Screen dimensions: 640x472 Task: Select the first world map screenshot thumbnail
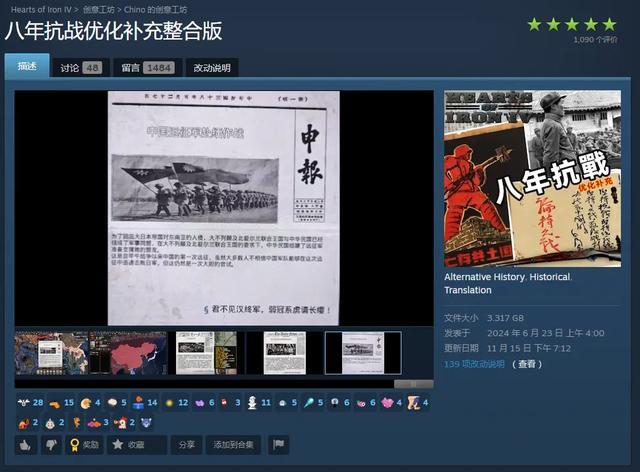pos(51,353)
